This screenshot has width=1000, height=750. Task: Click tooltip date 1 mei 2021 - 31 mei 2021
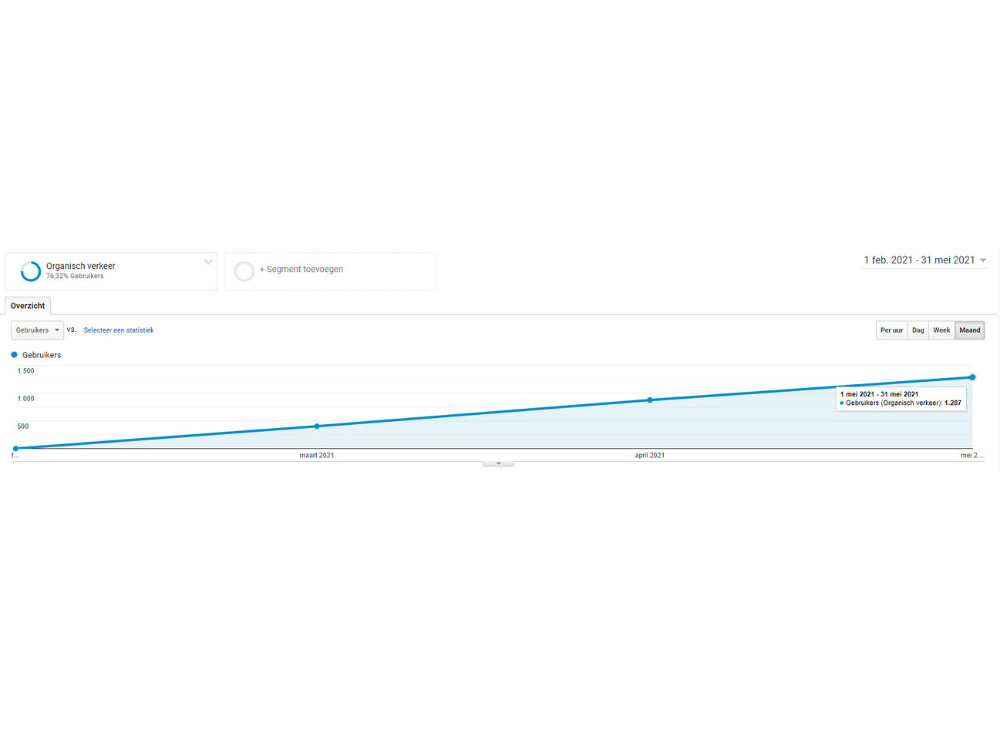point(879,394)
